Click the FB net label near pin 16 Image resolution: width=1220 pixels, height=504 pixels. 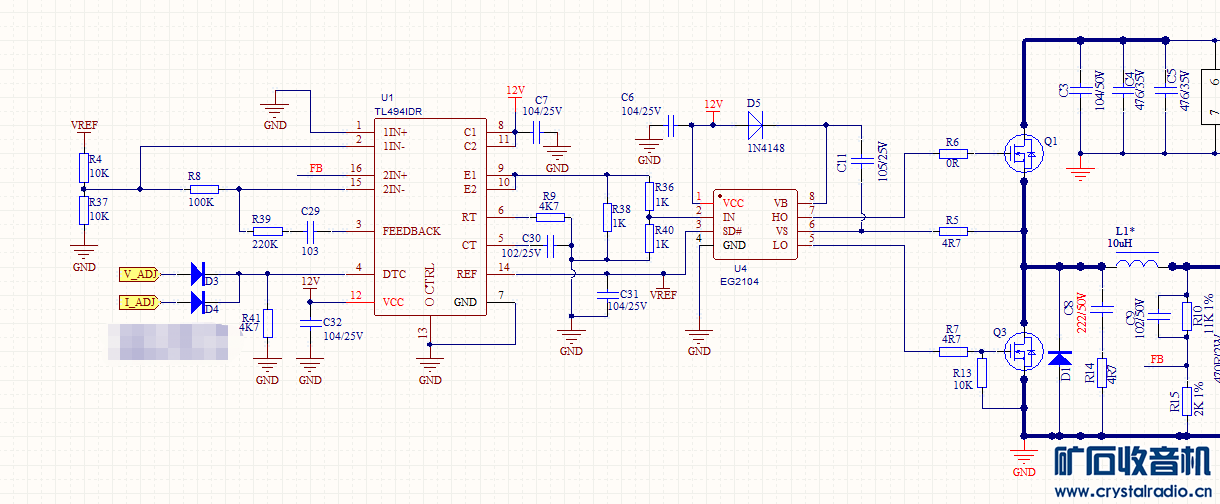[x=316, y=168]
